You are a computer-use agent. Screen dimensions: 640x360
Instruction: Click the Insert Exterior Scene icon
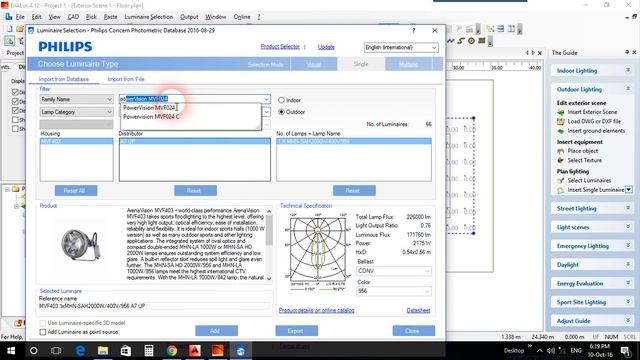click(561, 112)
